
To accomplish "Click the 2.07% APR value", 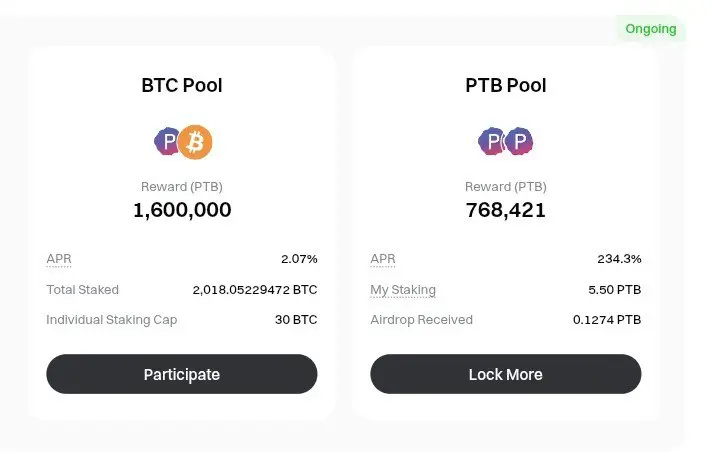I will tap(299, 259).
